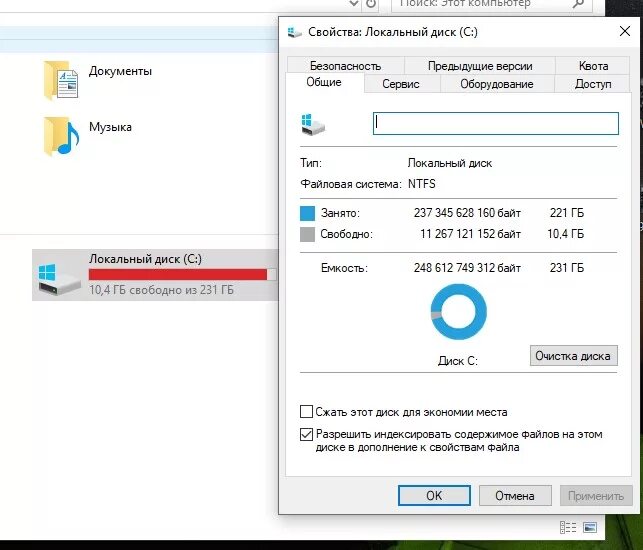Viewport: 643px width, 550px height.
Task: Click the Диск C: caption under chart
Action: tap(458, 361)
